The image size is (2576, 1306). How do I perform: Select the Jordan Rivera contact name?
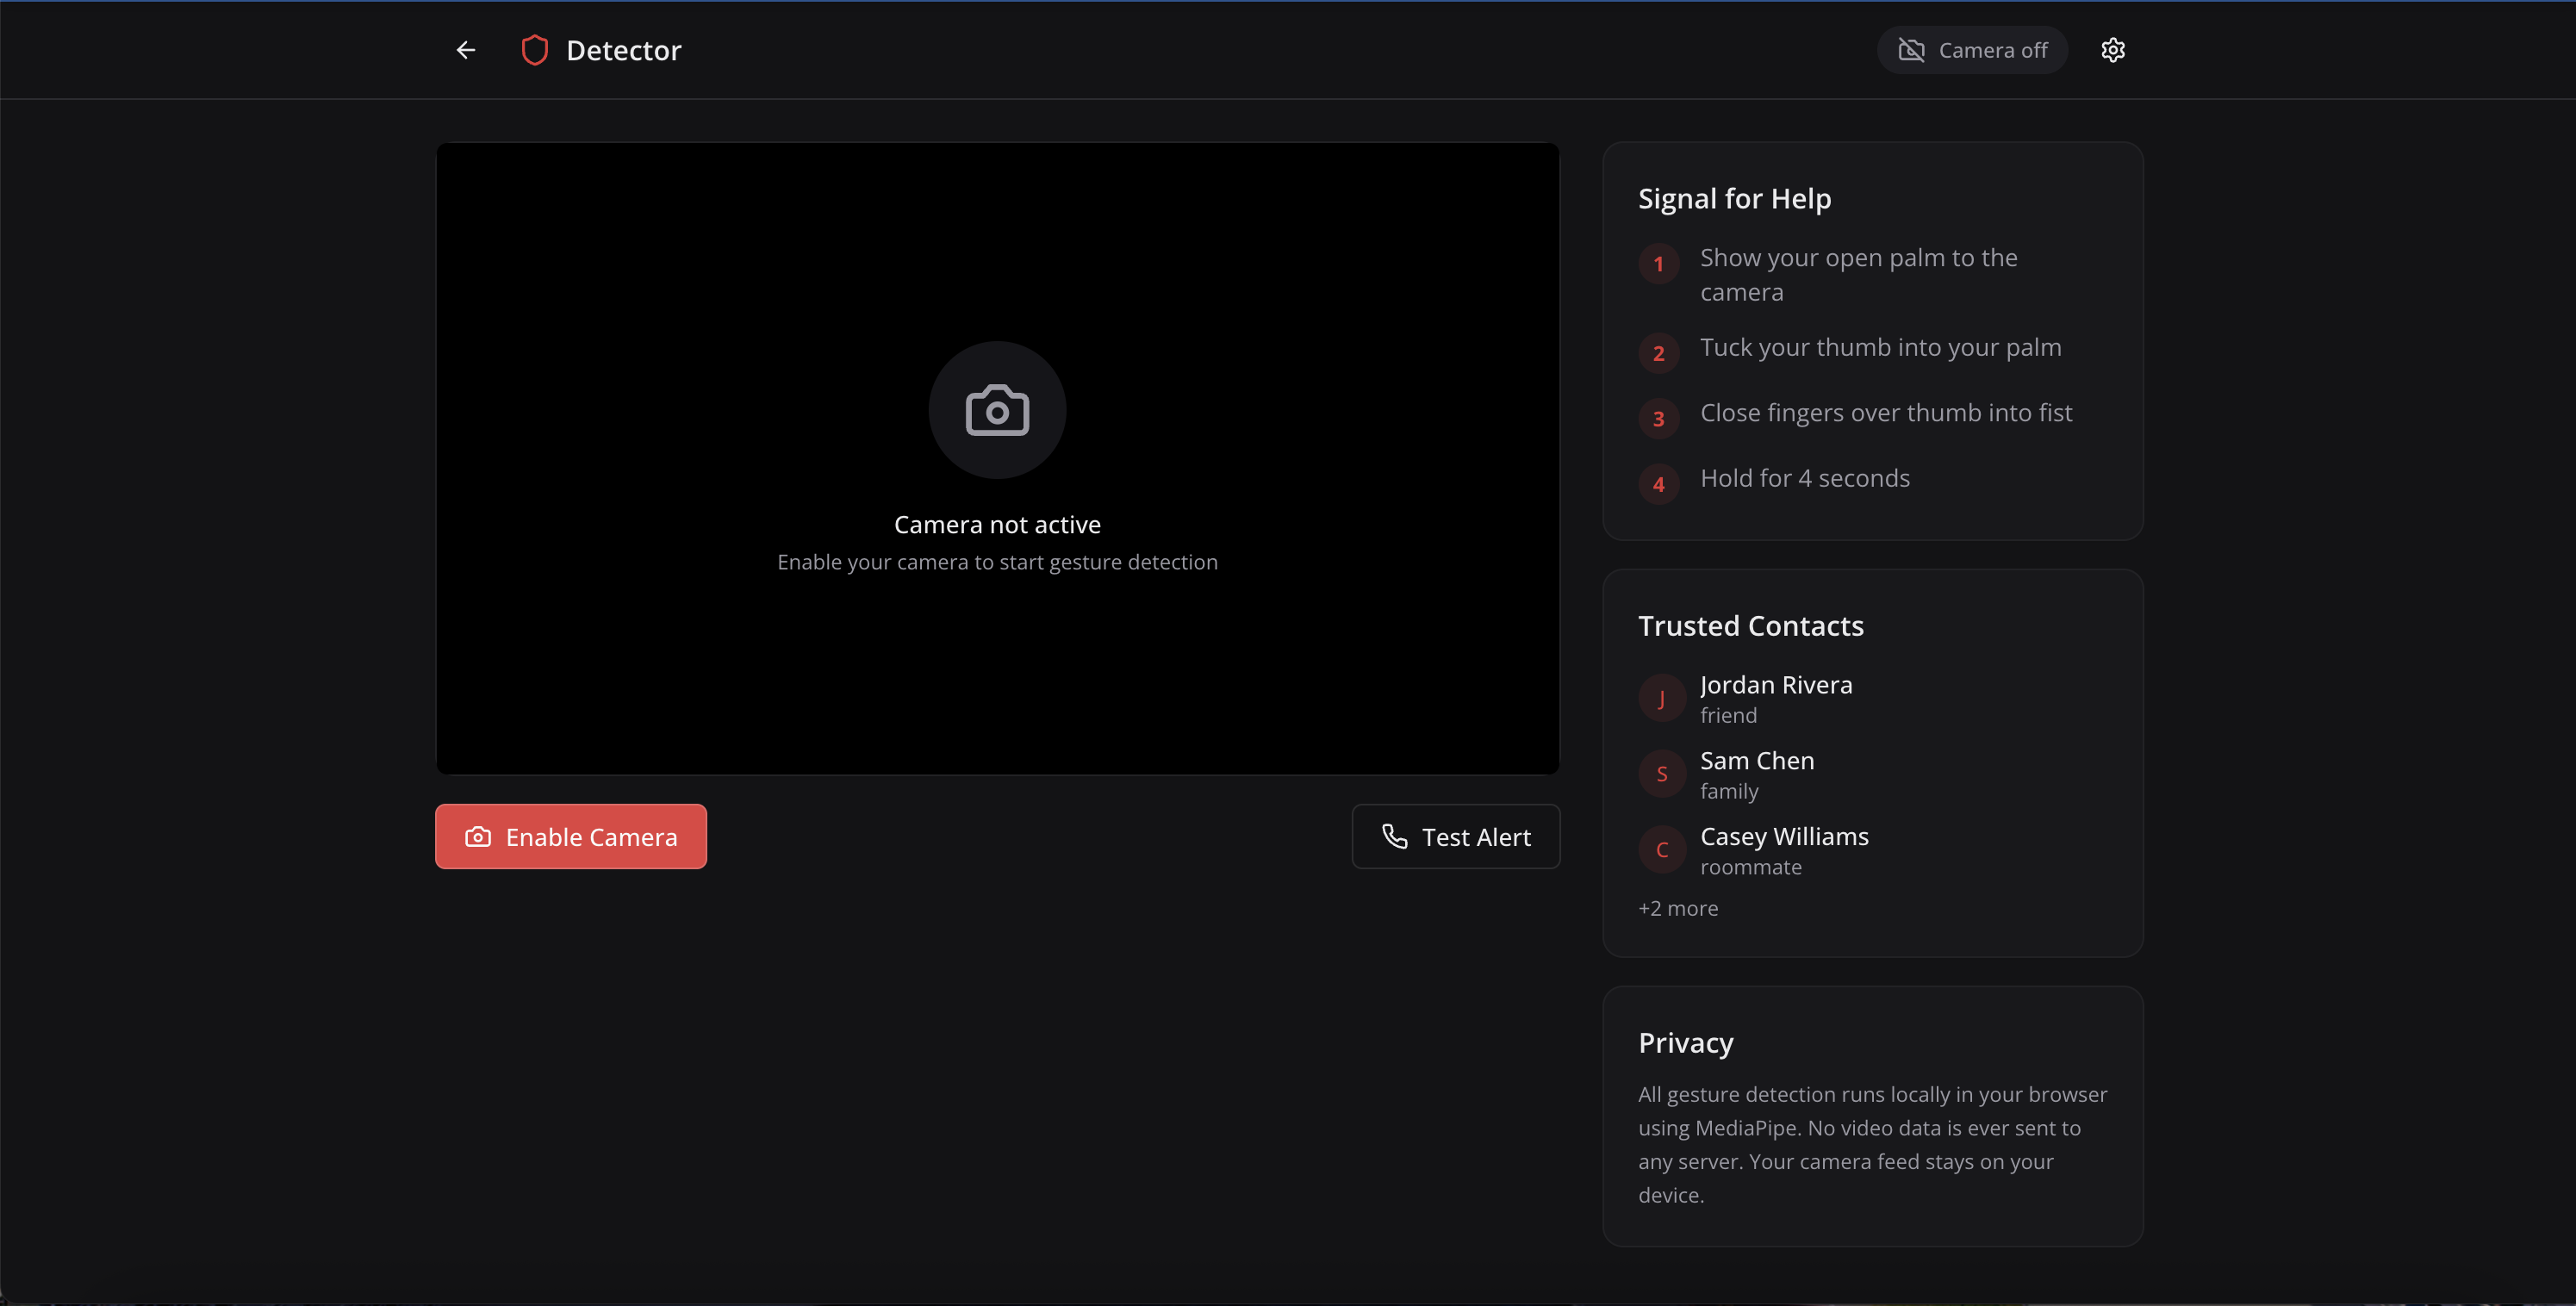tap(1776, 685)
